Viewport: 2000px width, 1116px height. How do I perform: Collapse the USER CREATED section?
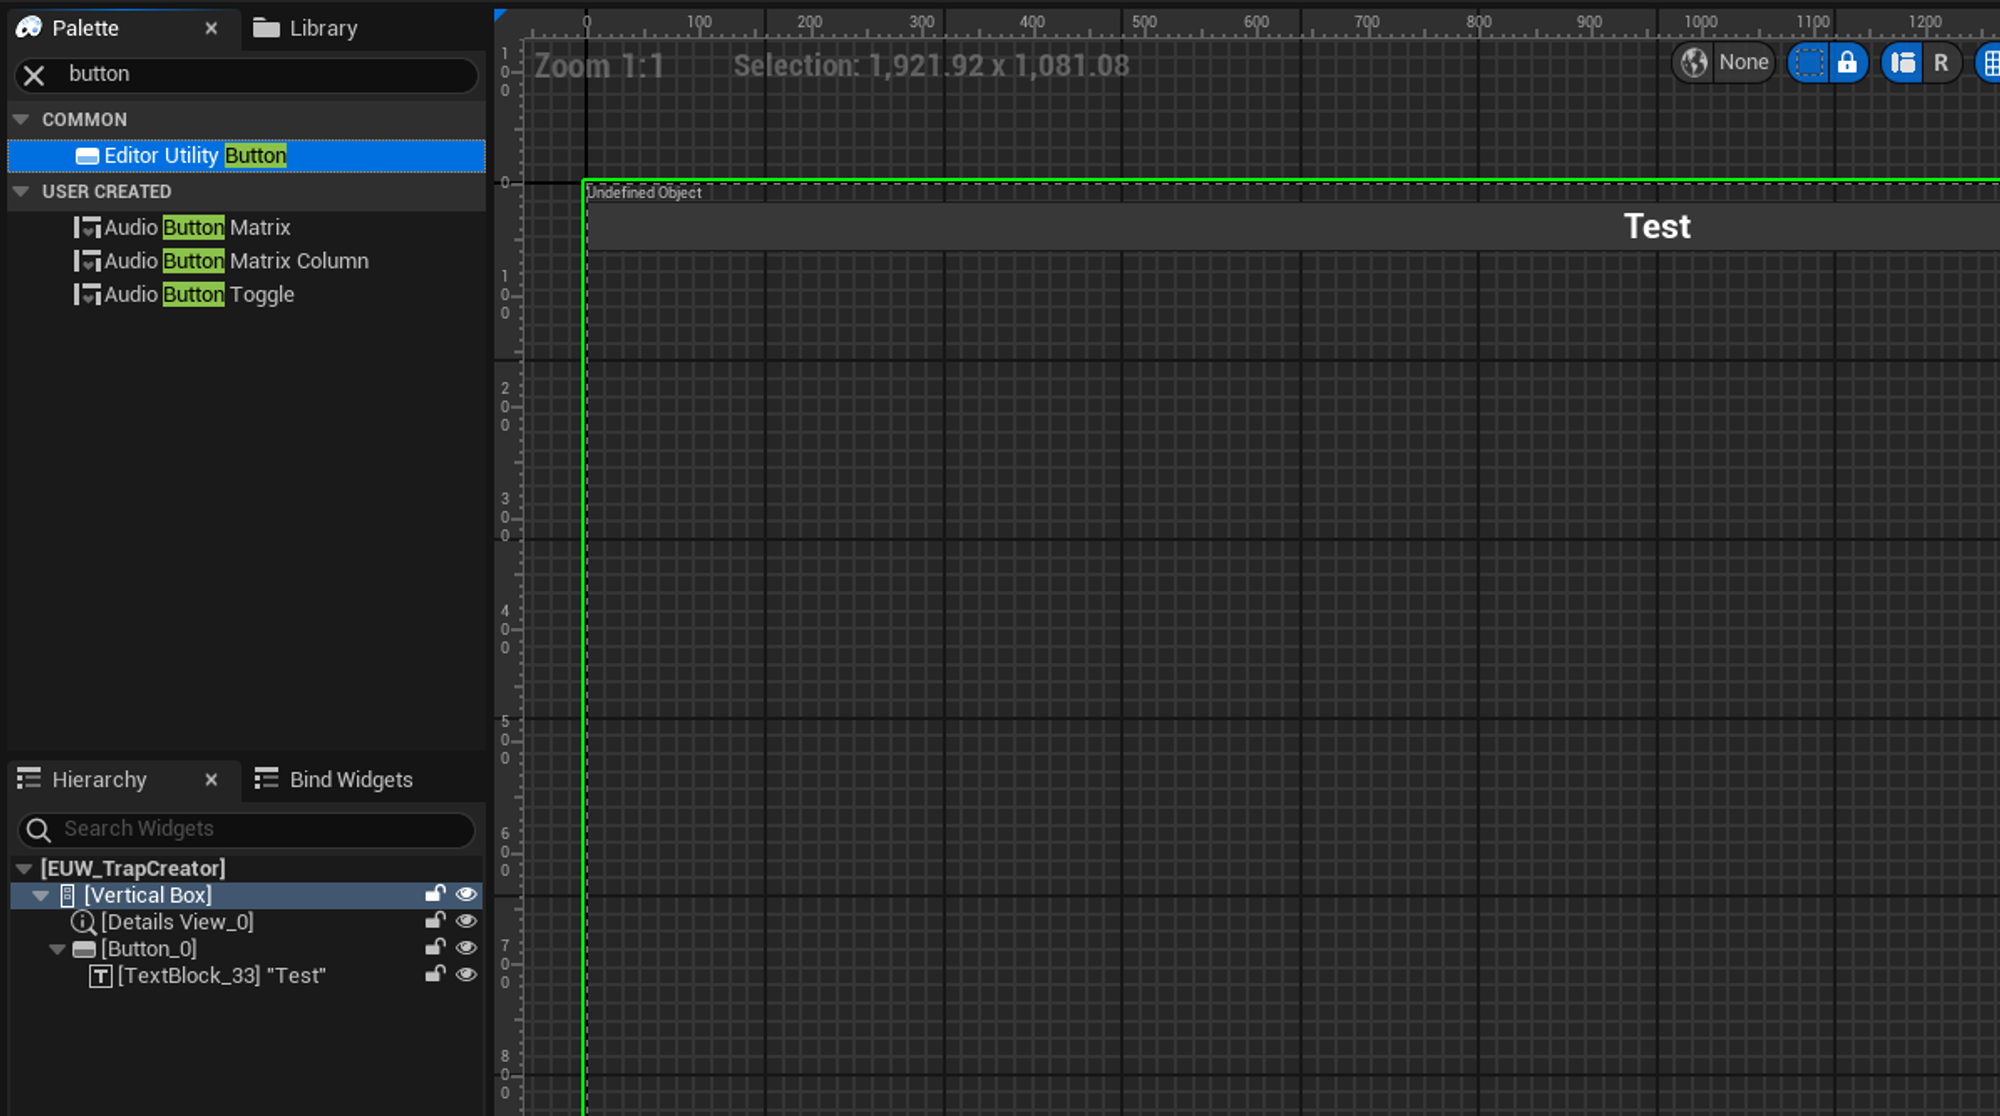[21, 191]
